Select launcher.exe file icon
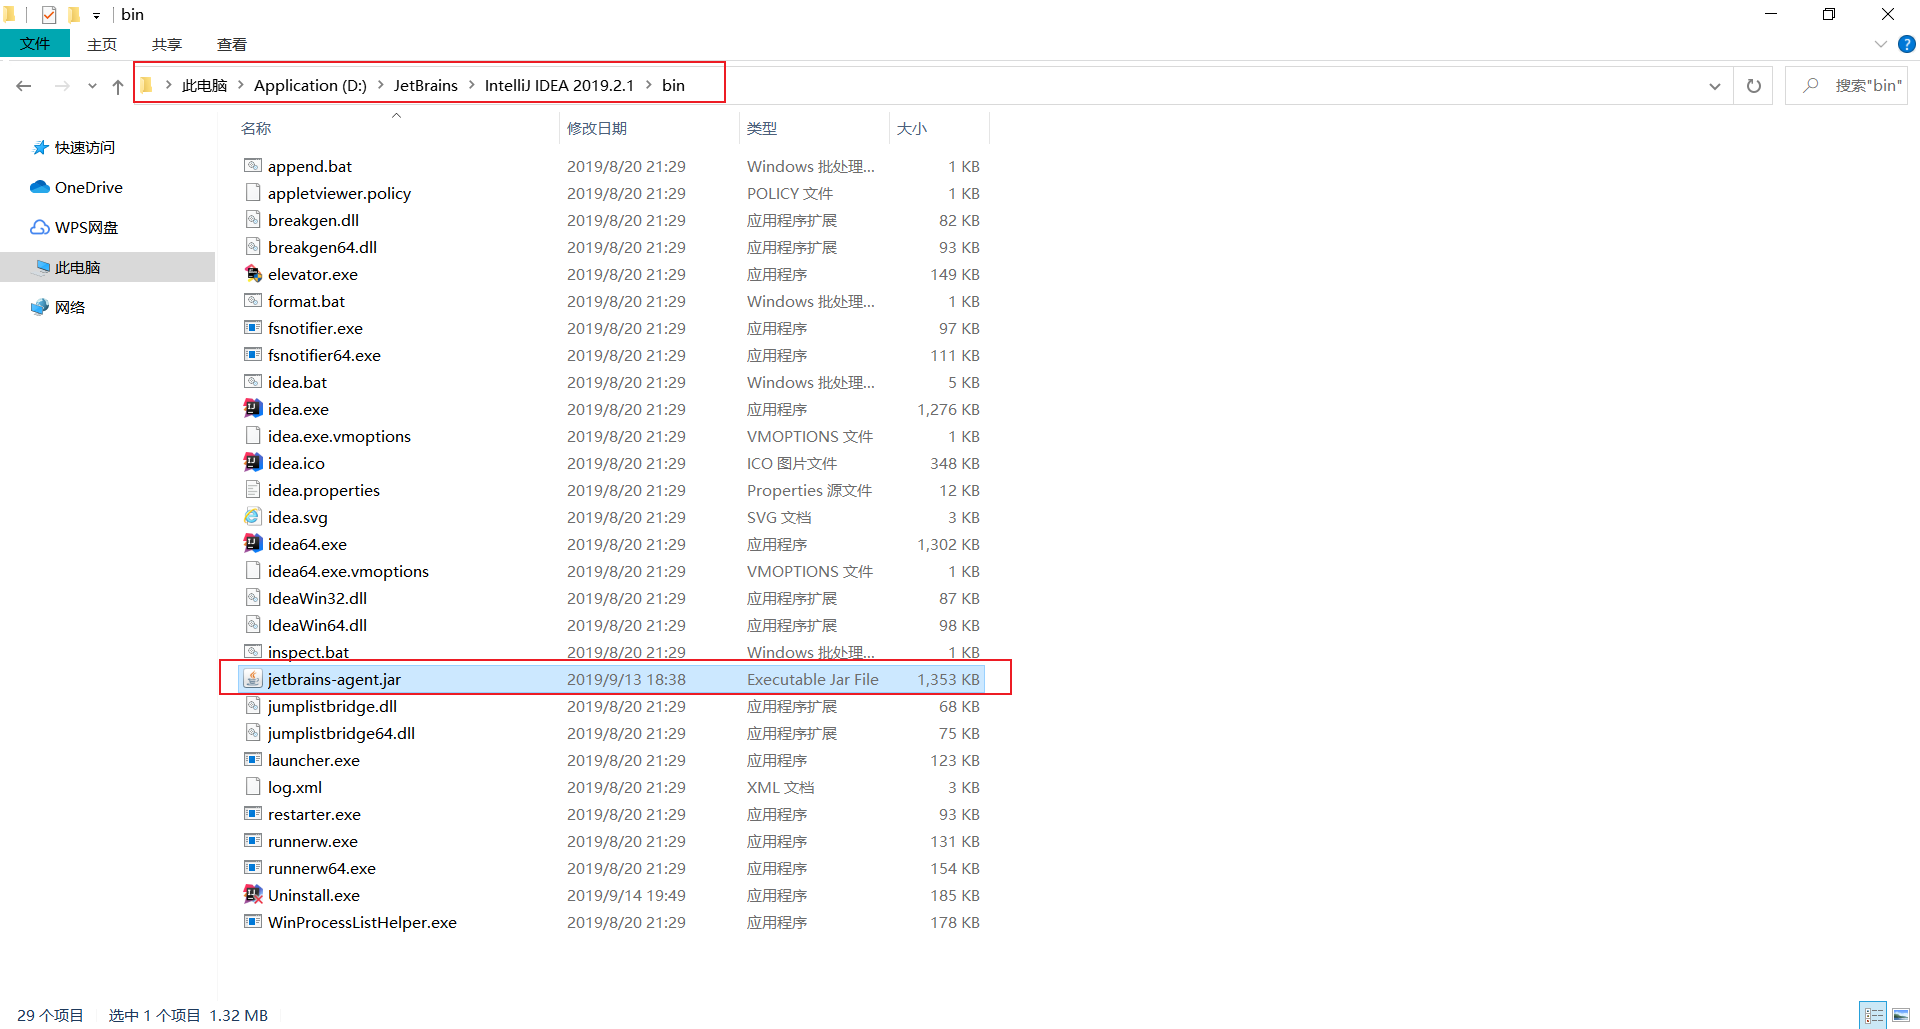The image size is (1920, 1029). (x=253, y=759)
